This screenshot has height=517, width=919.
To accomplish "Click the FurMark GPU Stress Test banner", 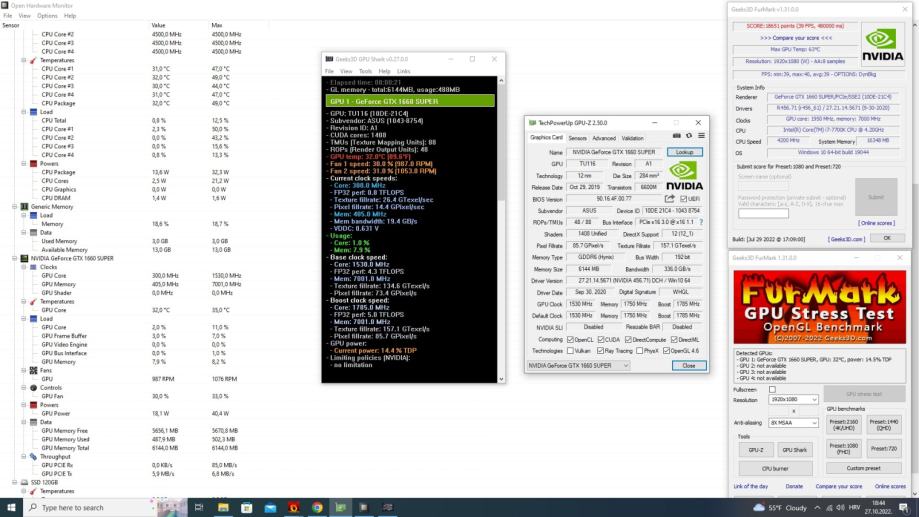I will pyautogui.click(x=819, y=307).
